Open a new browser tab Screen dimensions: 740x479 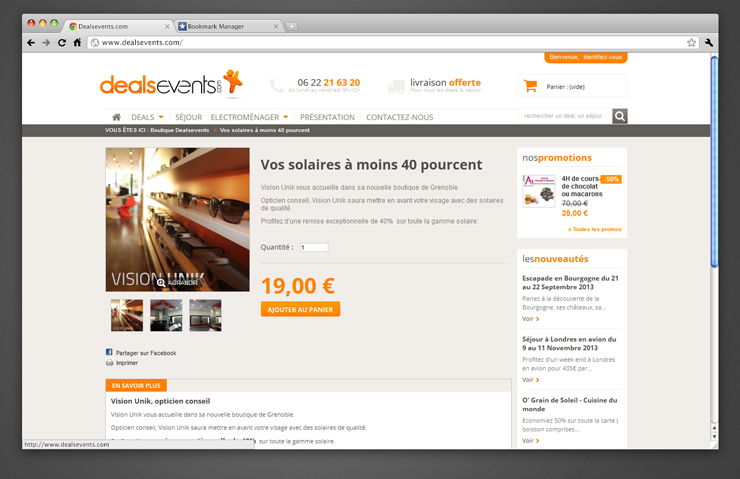click(292, 26)
